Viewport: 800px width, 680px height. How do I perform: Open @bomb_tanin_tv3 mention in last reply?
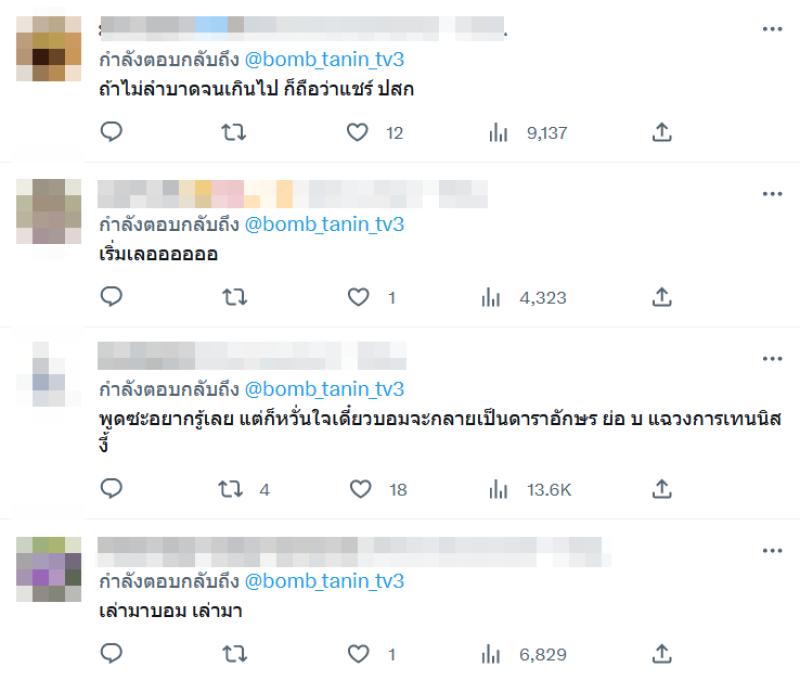click(324, 581)
